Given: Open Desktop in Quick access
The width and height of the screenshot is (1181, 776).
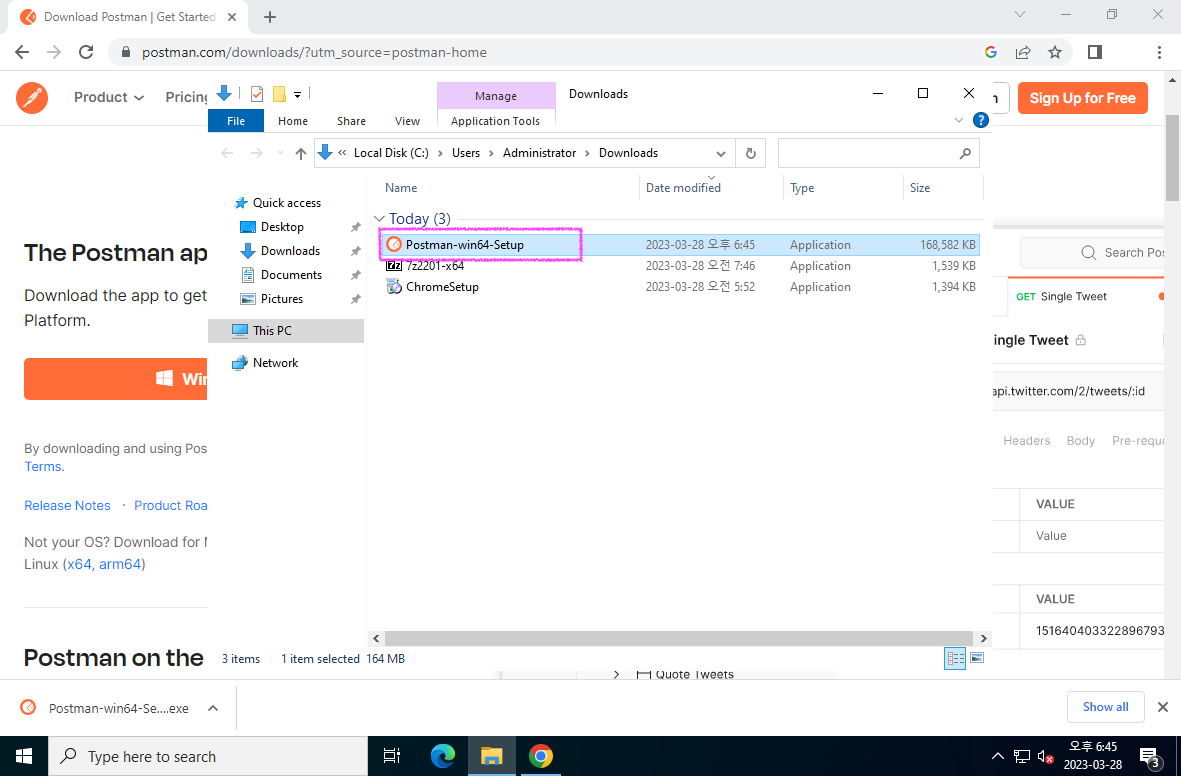Looking at the screenshot, I should (282, 227).
